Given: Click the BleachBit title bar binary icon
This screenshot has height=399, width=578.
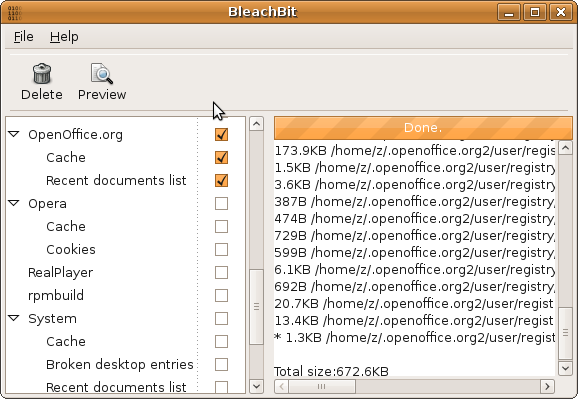Looking at the screenshot, I should pyautogui.click(x=14, y=13).
